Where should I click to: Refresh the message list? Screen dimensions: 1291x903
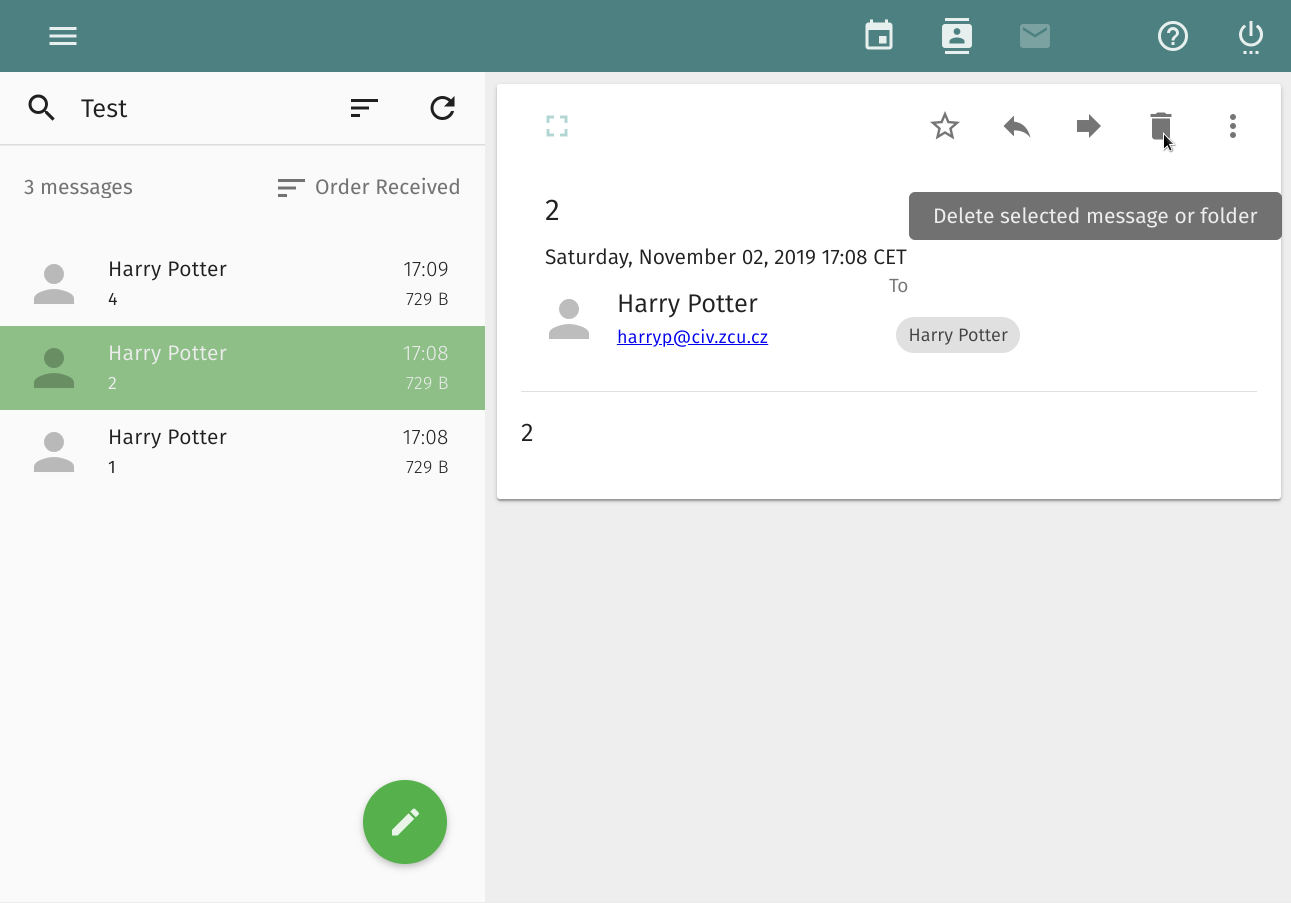[x=443, y=108]
